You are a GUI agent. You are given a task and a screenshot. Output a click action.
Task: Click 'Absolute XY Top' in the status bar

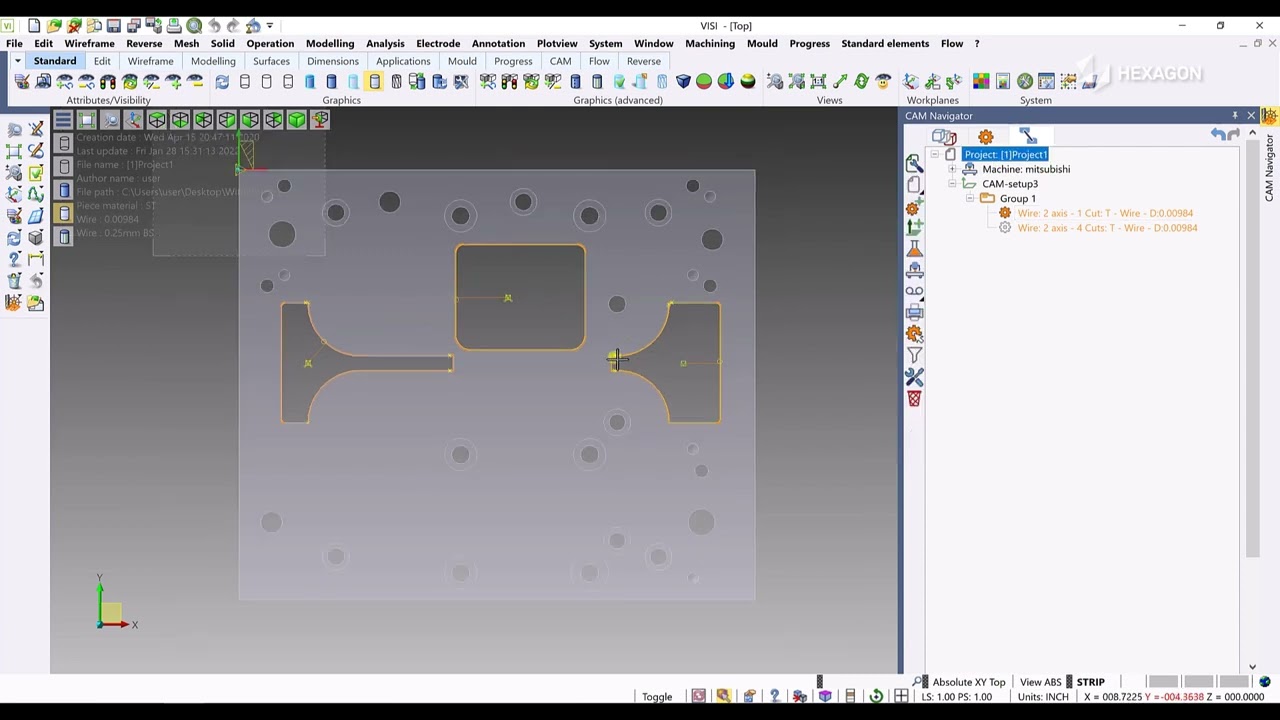click(x=968, y=682)
